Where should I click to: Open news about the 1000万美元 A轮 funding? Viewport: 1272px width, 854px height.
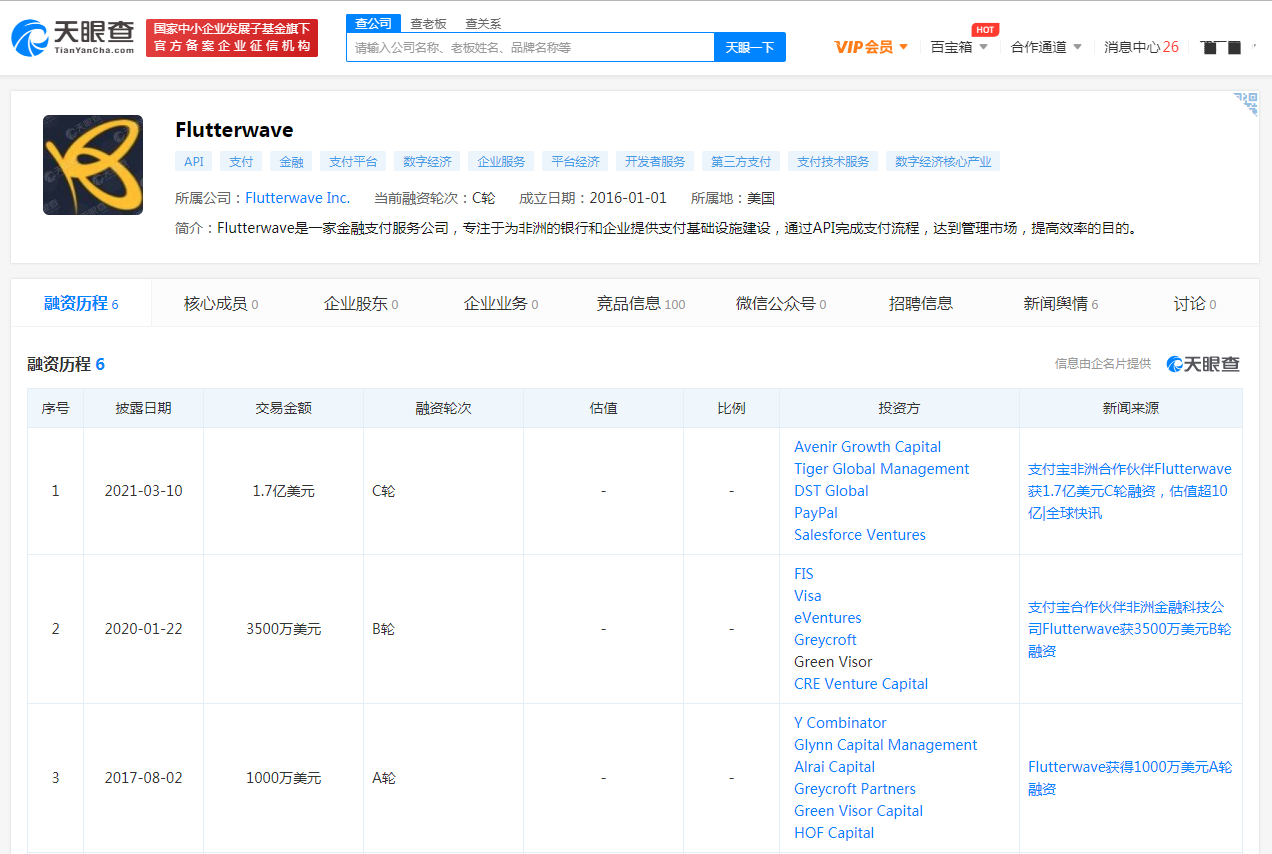coord(1130,778)
